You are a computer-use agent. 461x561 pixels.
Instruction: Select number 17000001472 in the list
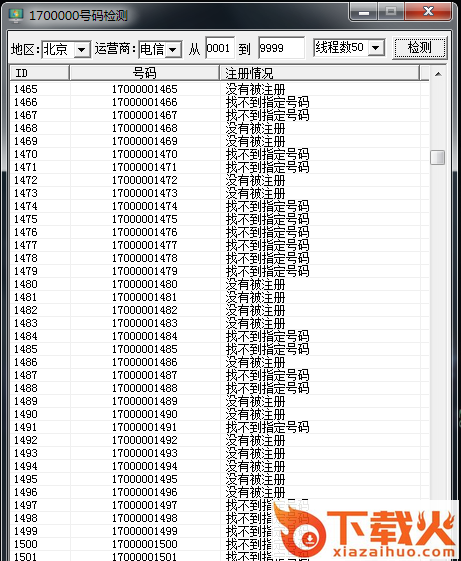[x=145, y=180]
